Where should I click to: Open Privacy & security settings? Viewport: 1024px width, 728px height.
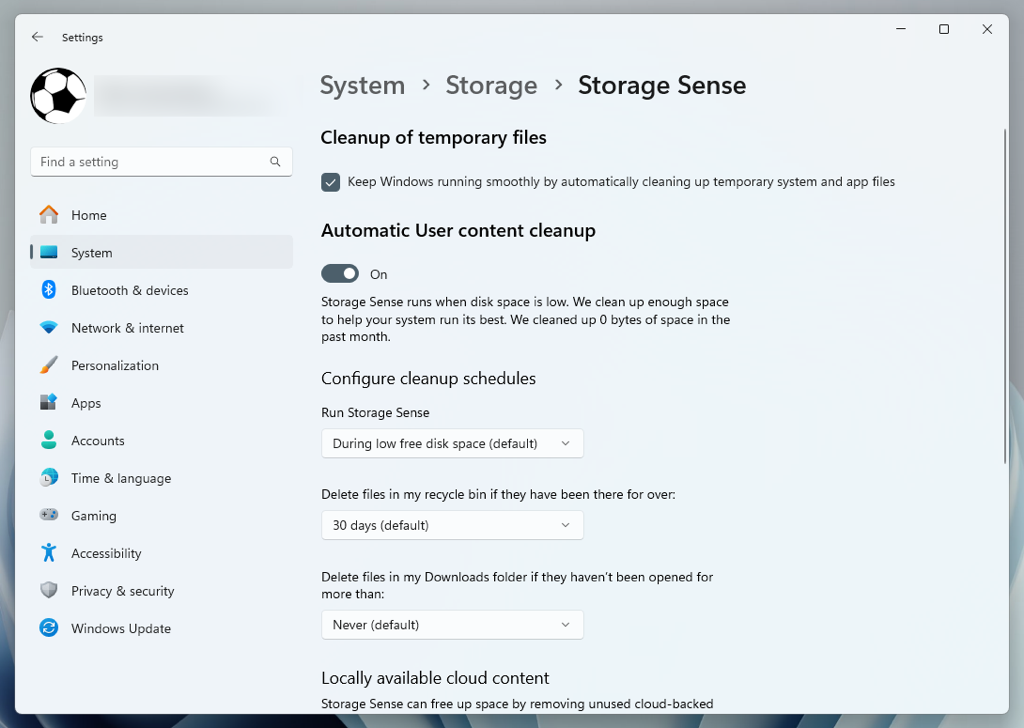[161, 590]
